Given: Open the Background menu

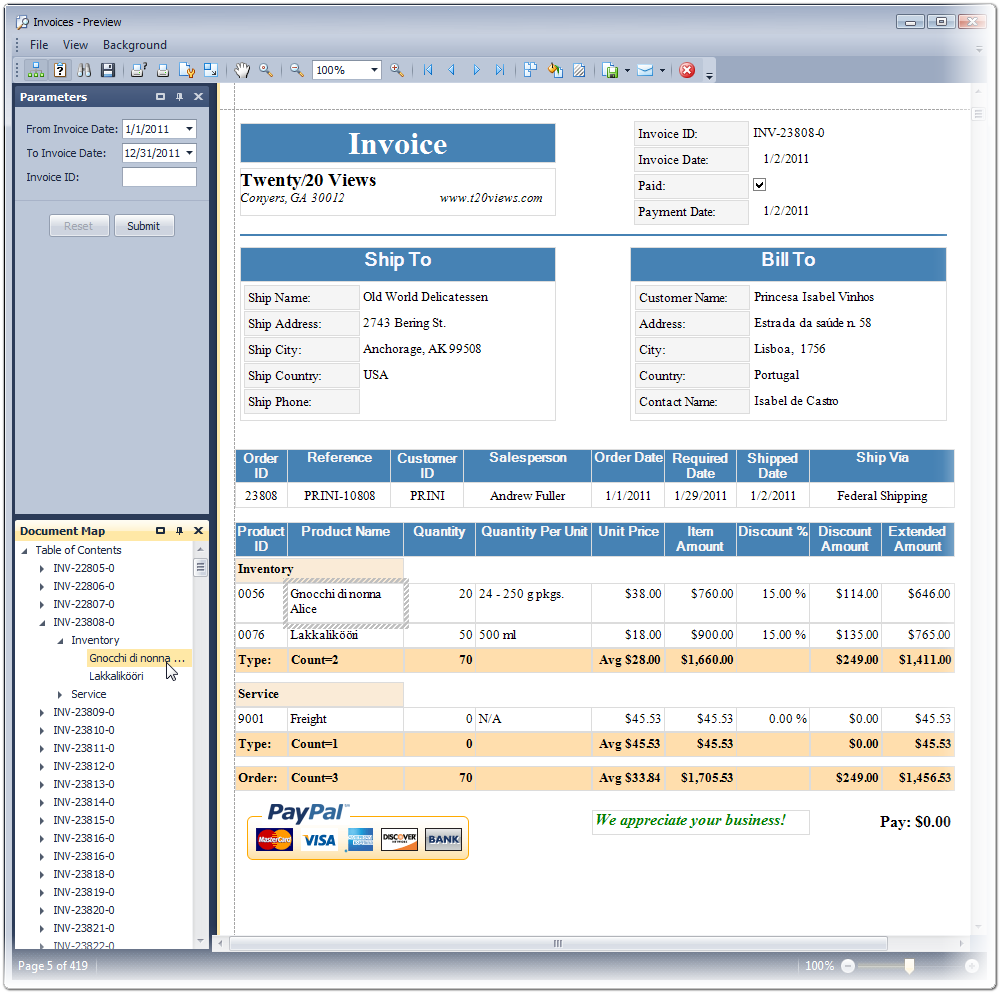Looking at the screenshot, I should (134, 45).
